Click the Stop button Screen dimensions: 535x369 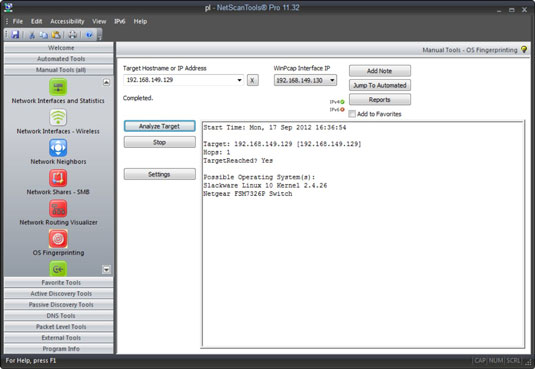click(x=160, y=142)
